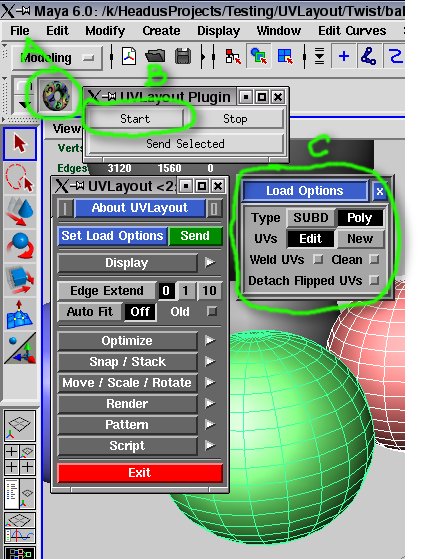Click the blue plus handles icon
422x559 pixels.
344,56
